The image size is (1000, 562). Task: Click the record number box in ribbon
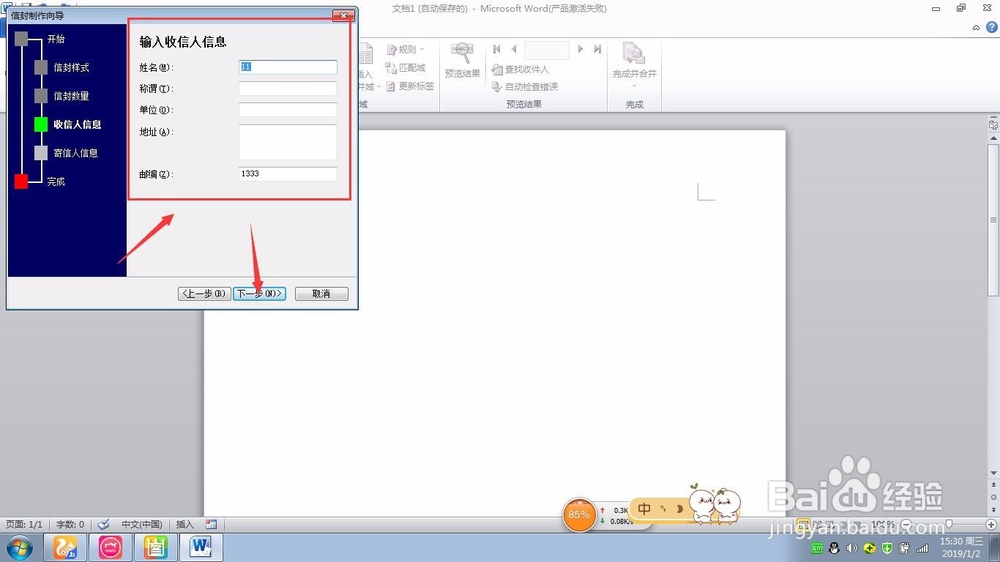(547, 49)
